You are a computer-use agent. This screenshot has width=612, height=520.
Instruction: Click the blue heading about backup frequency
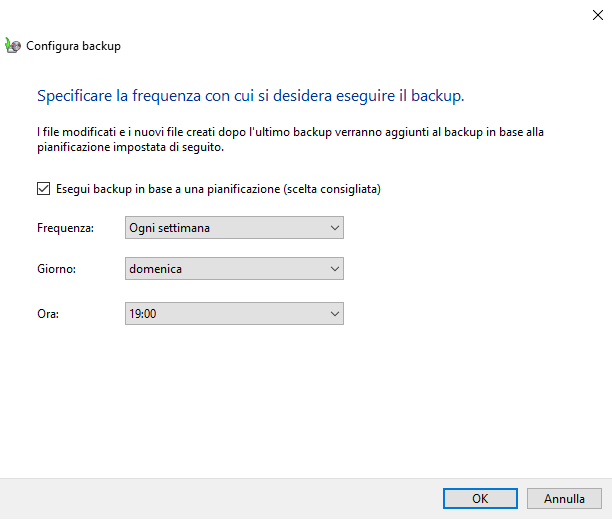(x=251, y=97)
